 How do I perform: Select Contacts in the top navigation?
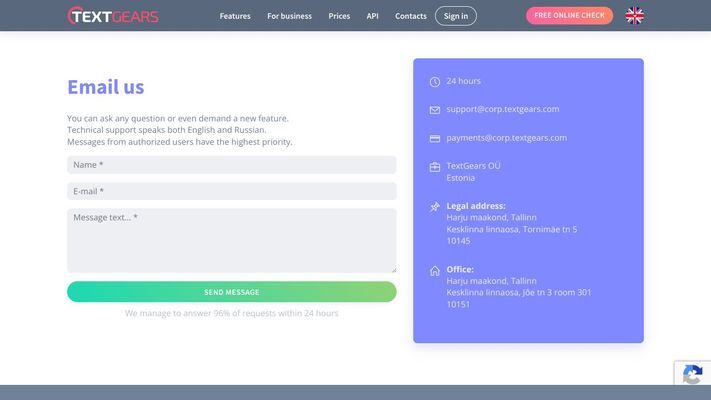[x=410, y=16]
